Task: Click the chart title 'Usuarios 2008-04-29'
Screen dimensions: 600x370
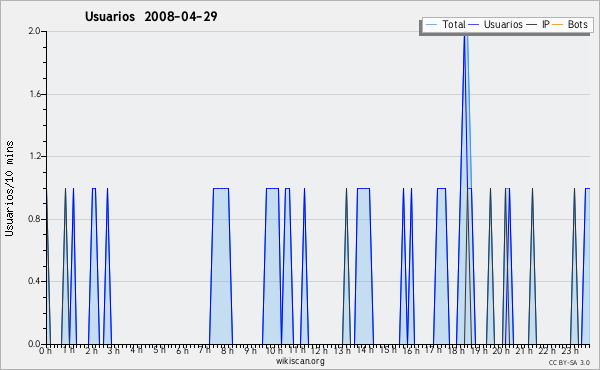Action: coord(151,16)
